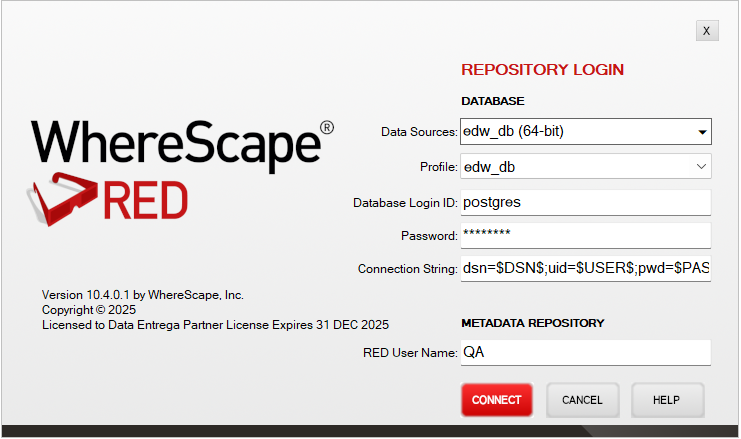The image size is (741, 439).
Task: Click the 'Version 10.4.0.1 by WhereScape, Inc.' text
Action: point(143,295)
